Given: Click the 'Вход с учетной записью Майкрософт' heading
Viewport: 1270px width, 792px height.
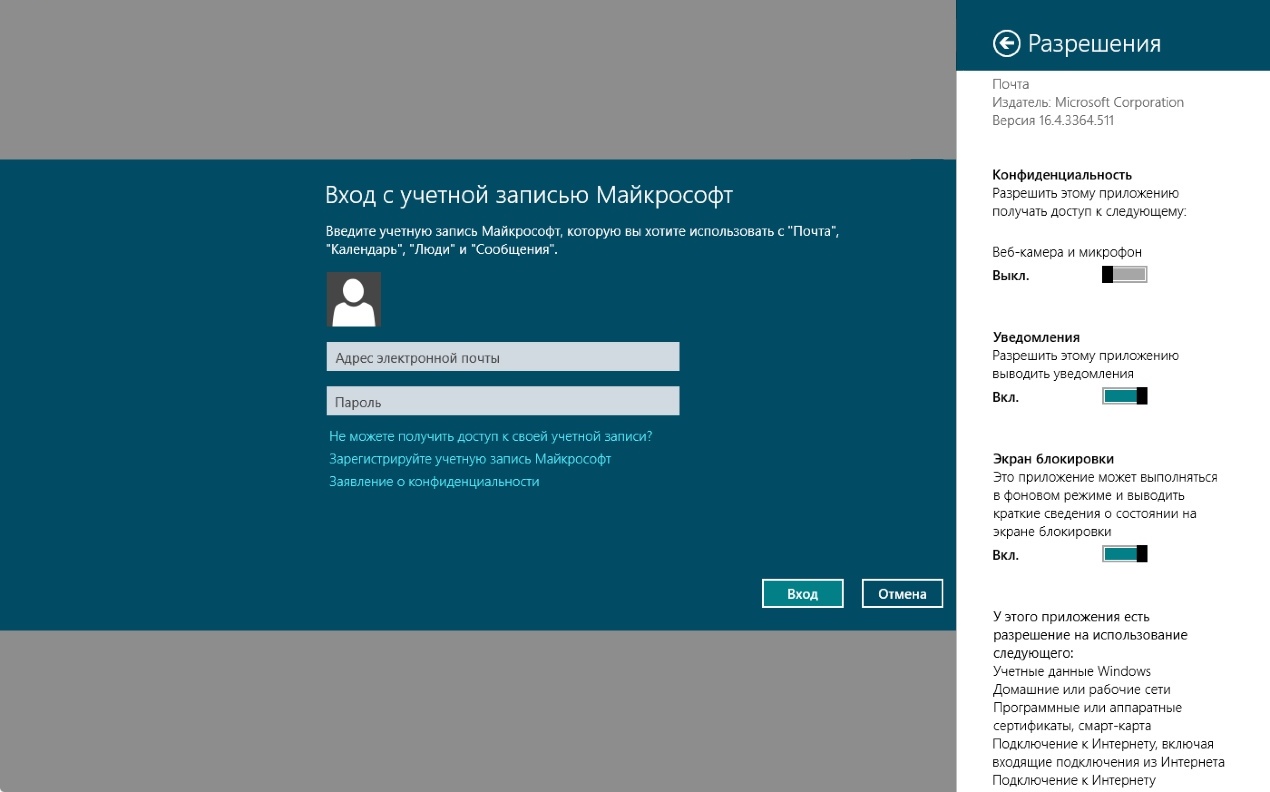Looking at the screenshot, I should 529,194.
